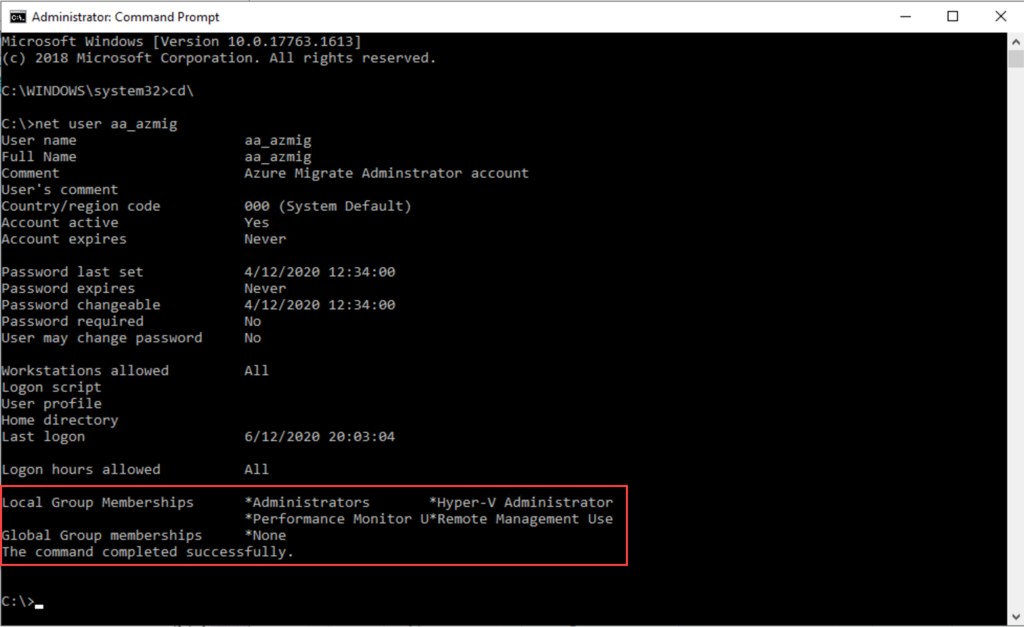This screenshot has height=627, width=1024.
Task: Click the Last logon date 6/12/2020 20:03:04
Action: [319, 437]
